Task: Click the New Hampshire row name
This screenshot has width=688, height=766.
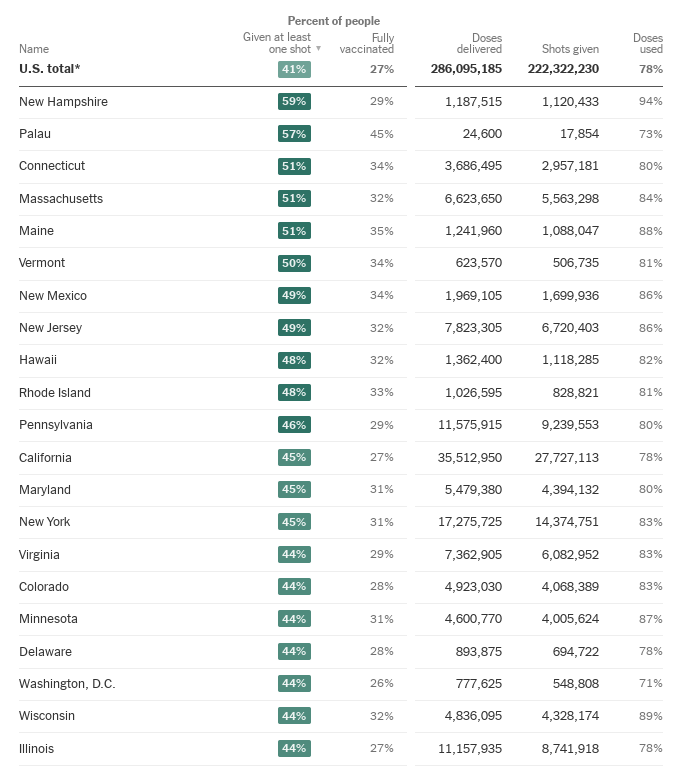Action: click(63, 102)
